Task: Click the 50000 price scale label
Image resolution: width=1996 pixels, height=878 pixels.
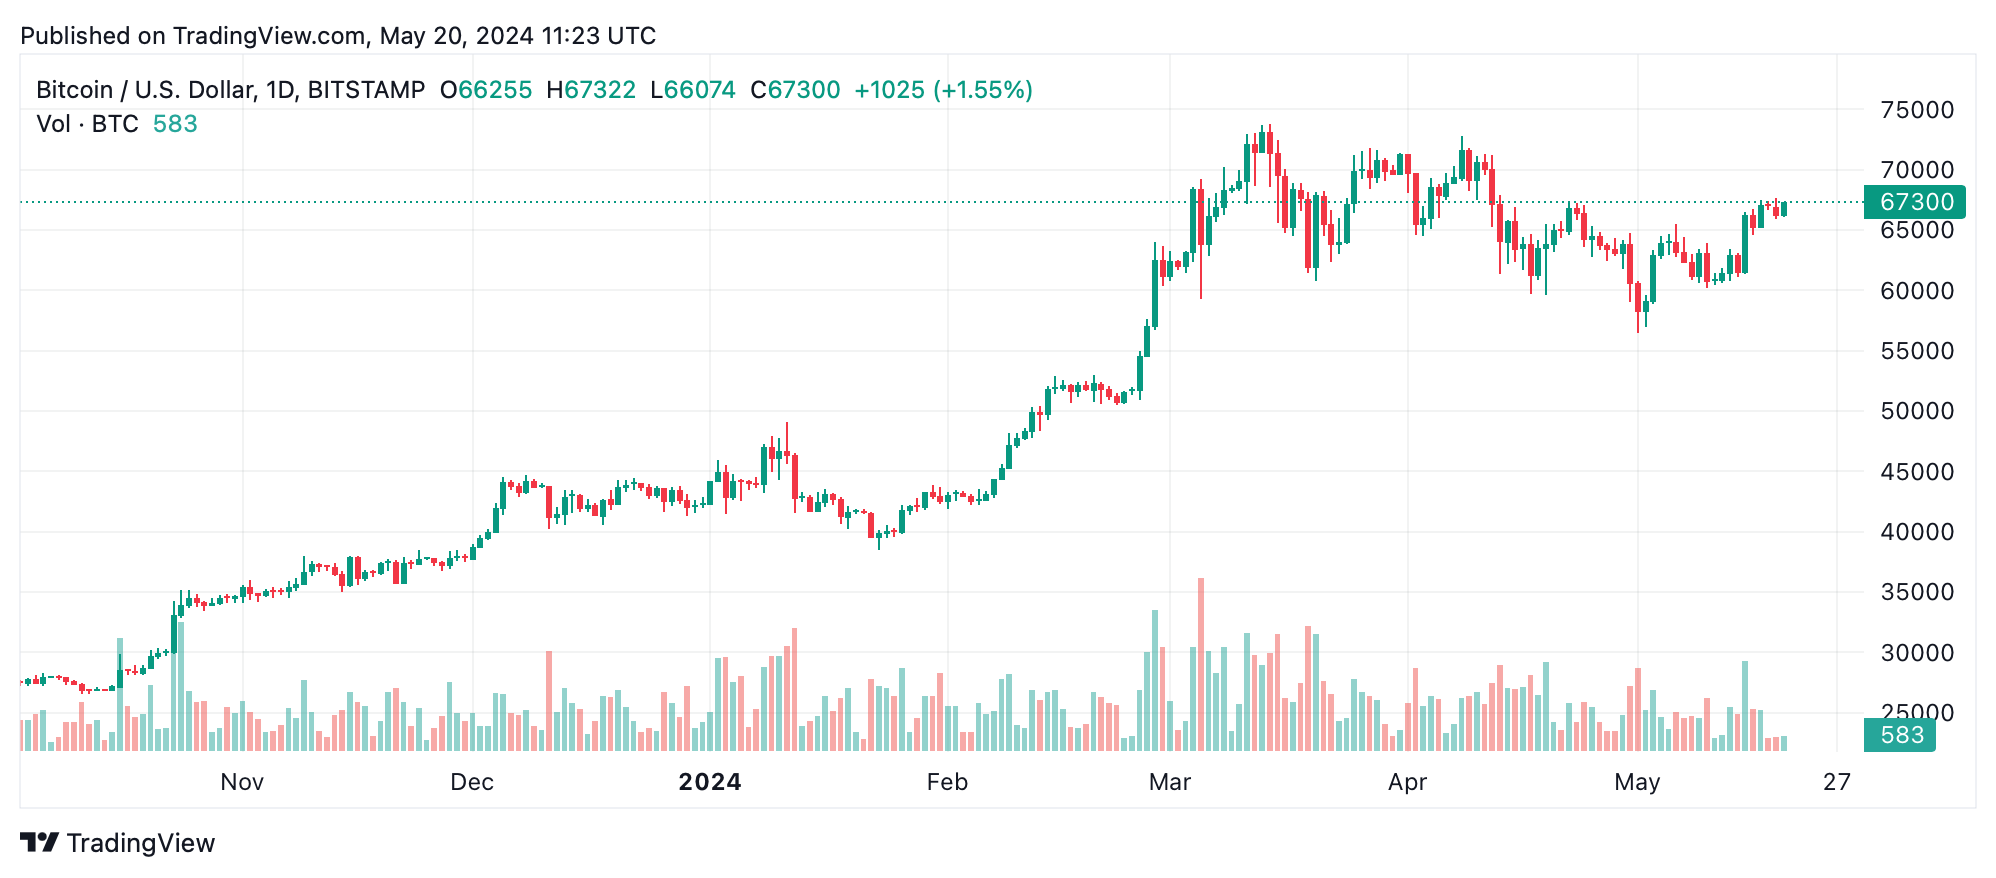Action: coord(1917,411)
